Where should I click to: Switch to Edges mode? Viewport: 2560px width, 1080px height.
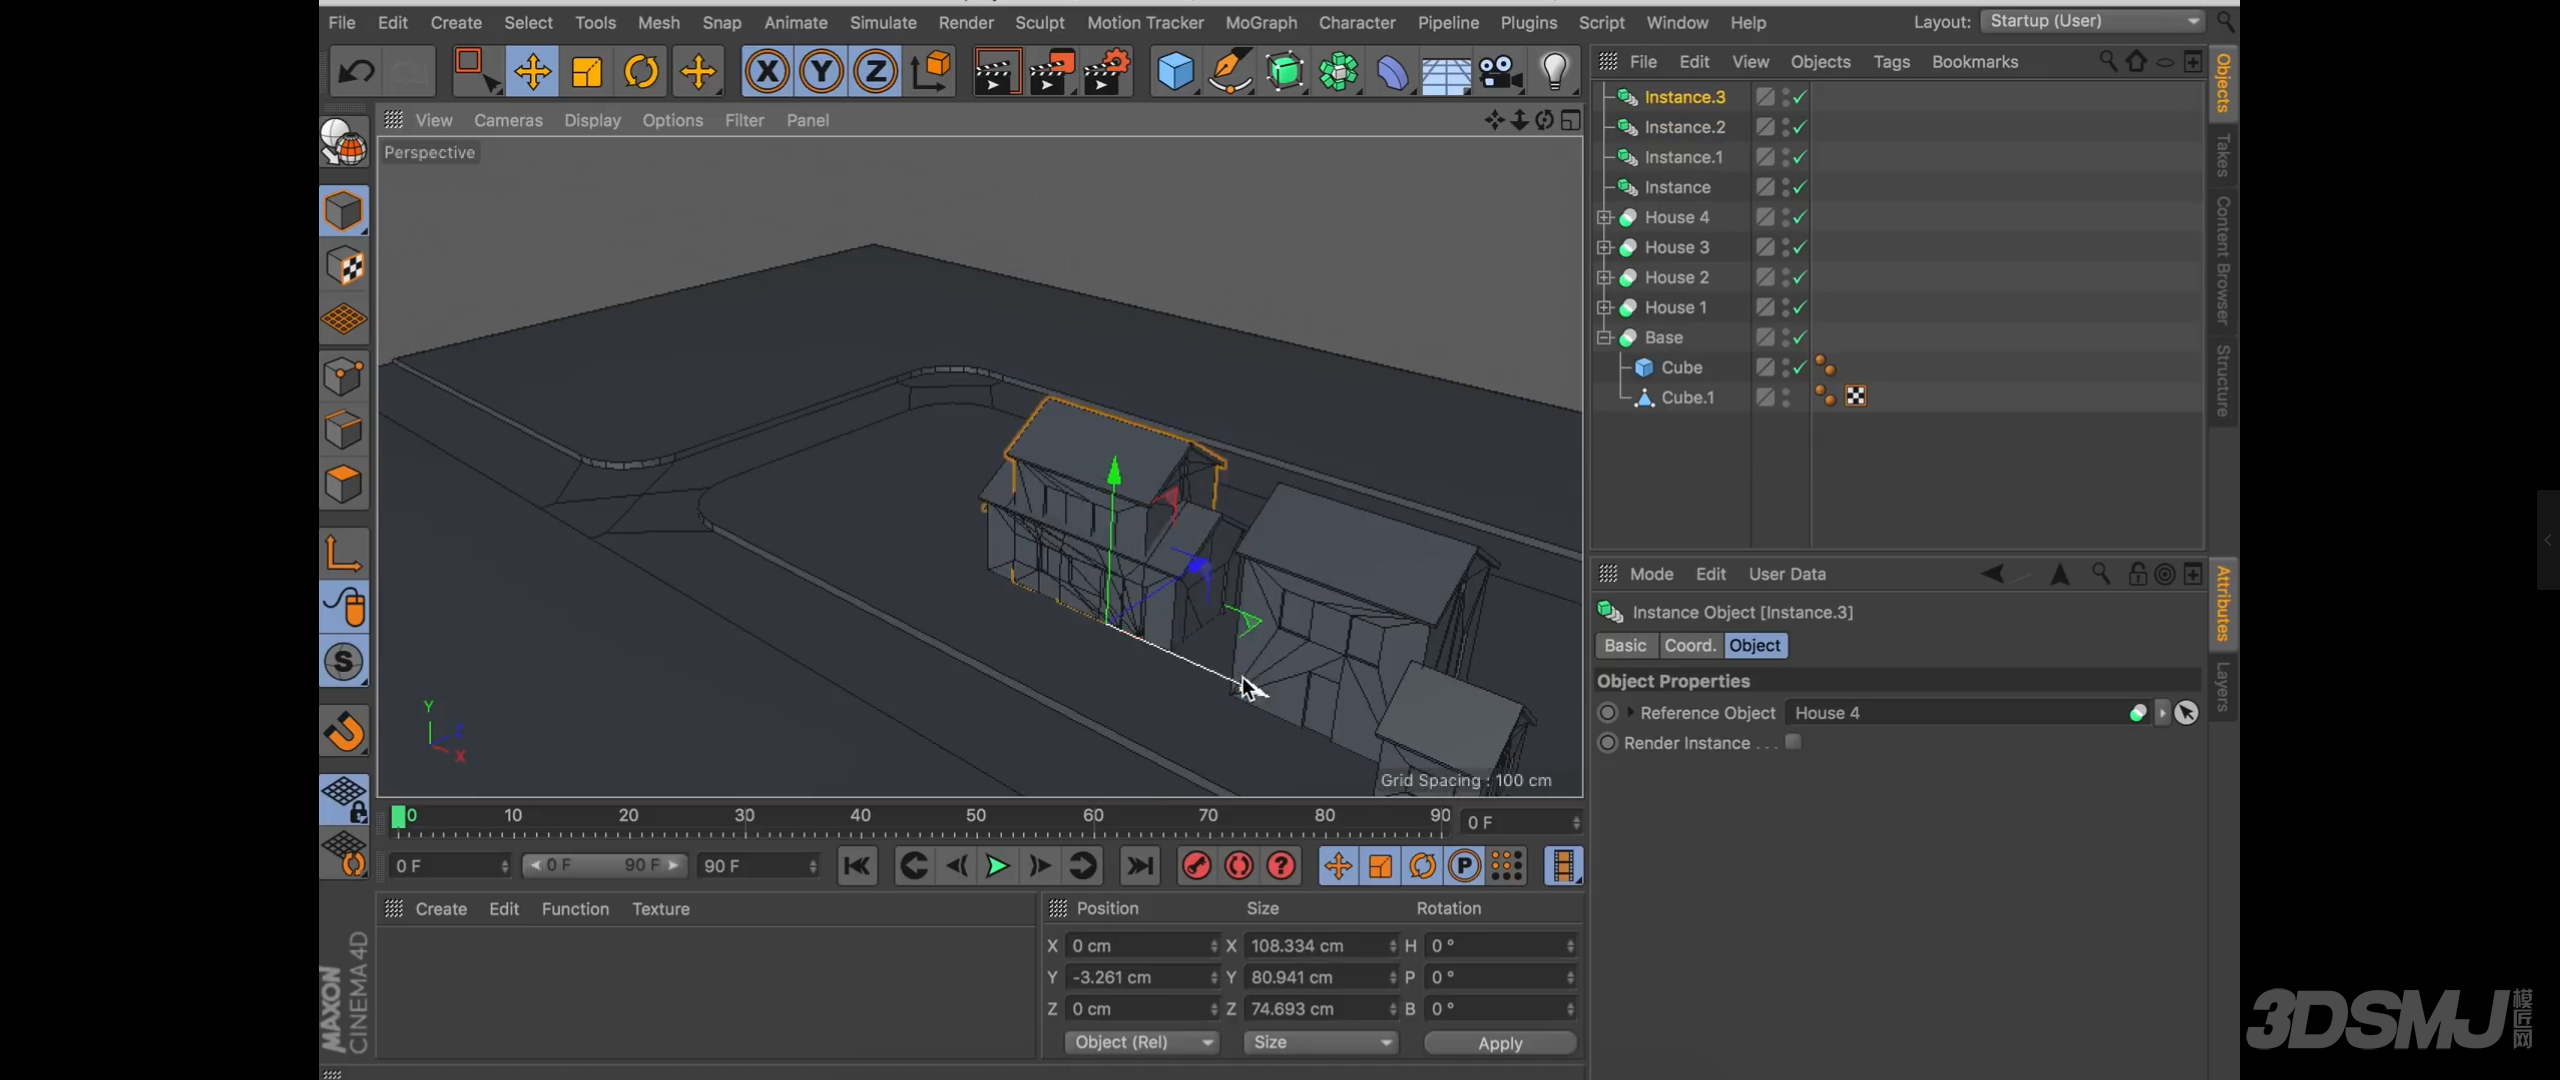click(344, 431)
